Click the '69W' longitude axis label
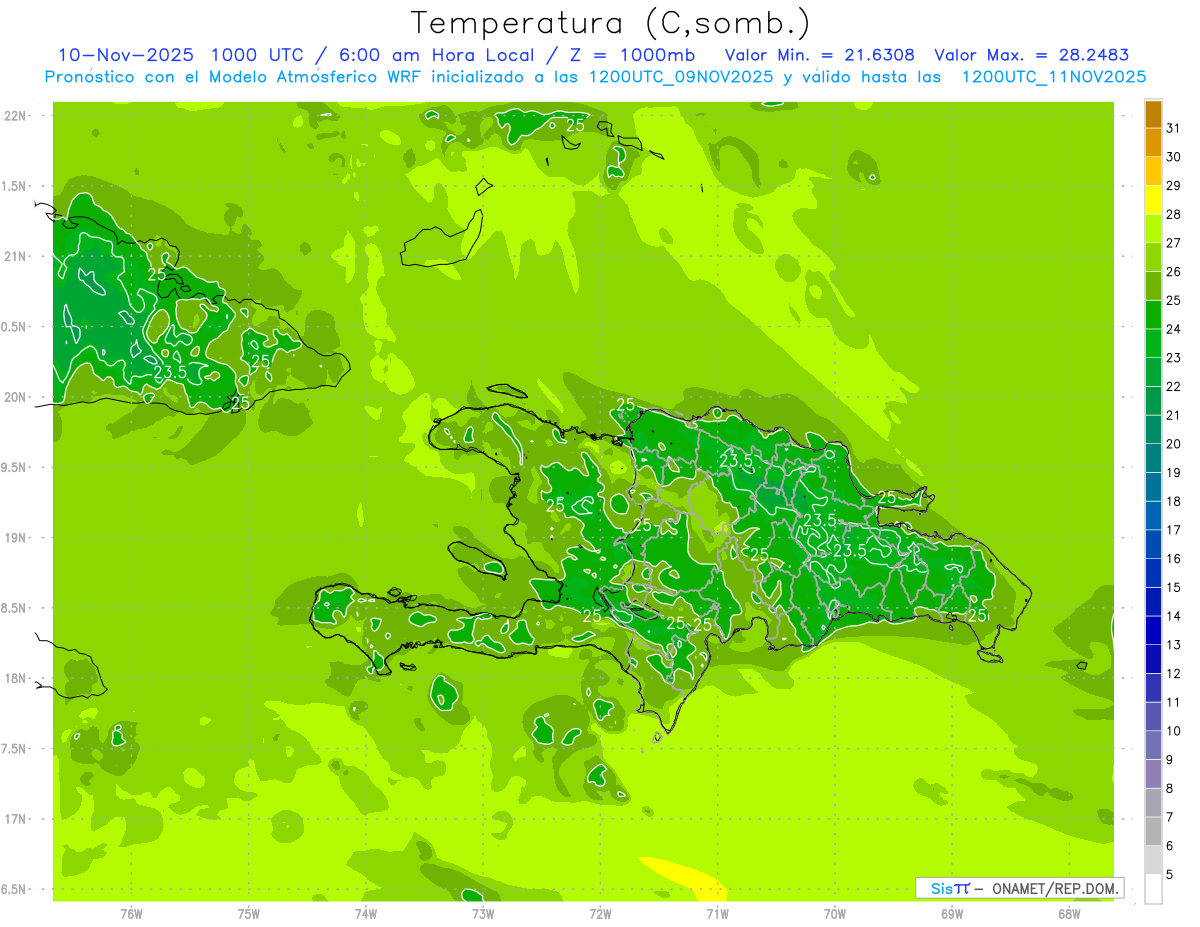The height and width of the screenshot is (927, 1200). click(x=952, y=913)
